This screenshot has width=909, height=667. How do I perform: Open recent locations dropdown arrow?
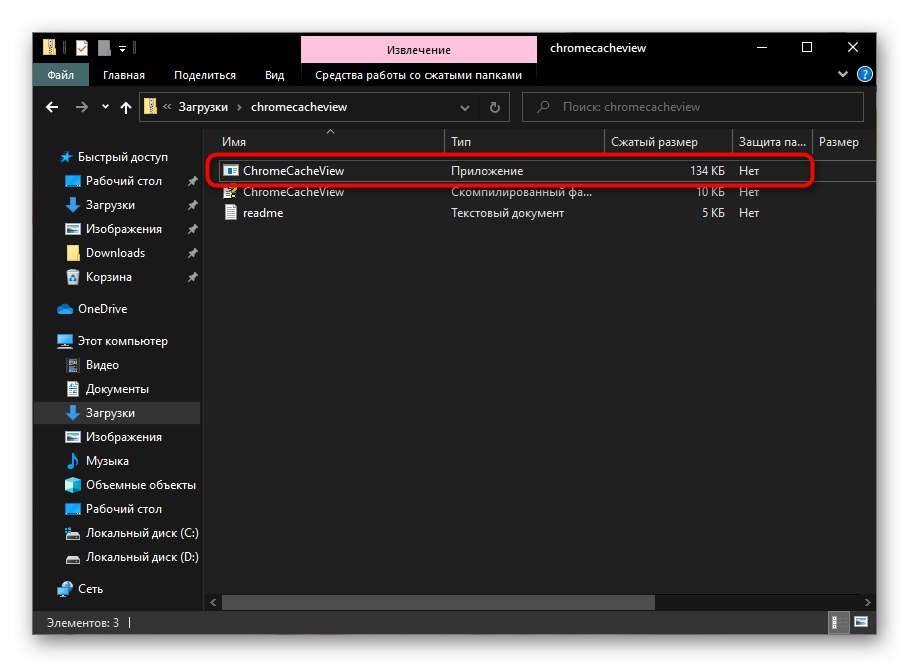pos(105,107)
